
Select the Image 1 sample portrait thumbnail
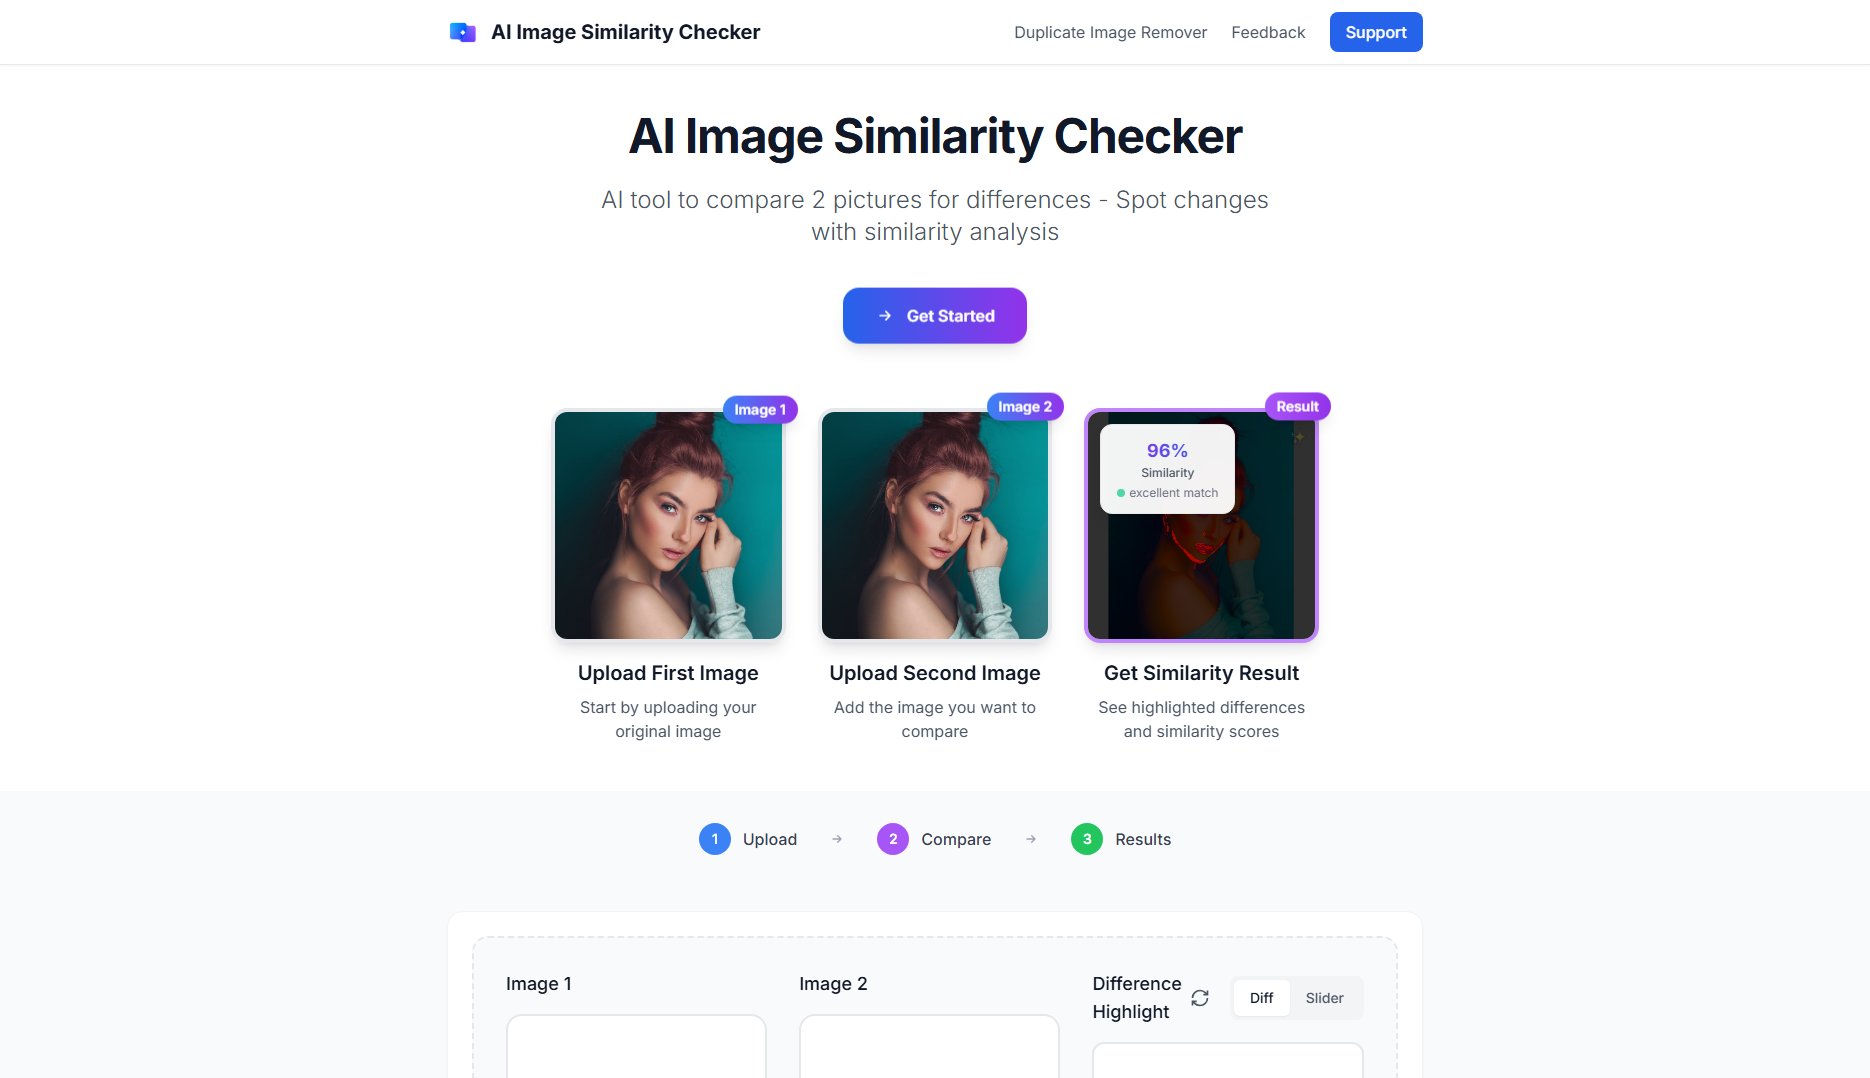(668, 525)
